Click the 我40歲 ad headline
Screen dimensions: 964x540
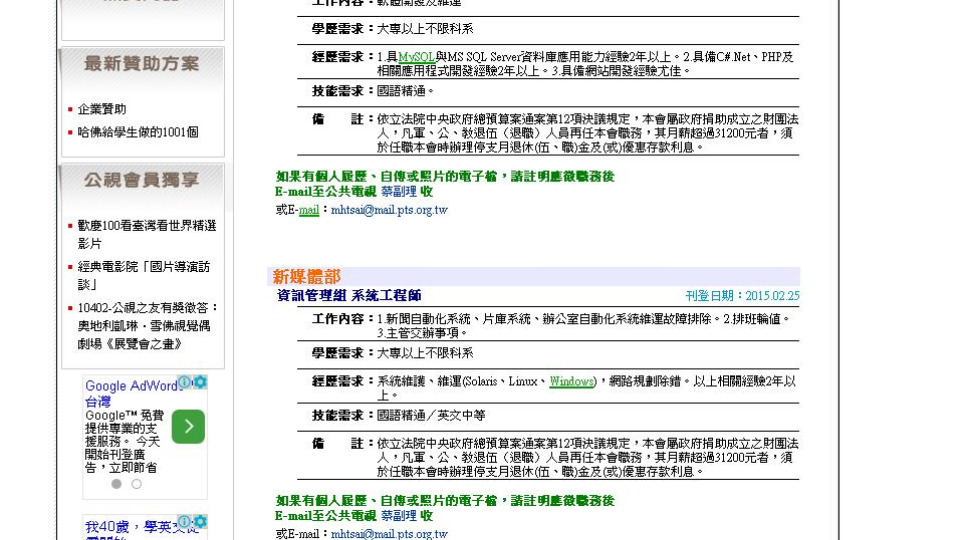pos(130,528)
